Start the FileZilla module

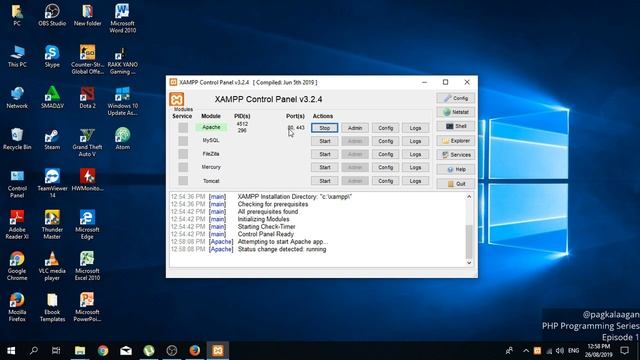tap(324, 154)
